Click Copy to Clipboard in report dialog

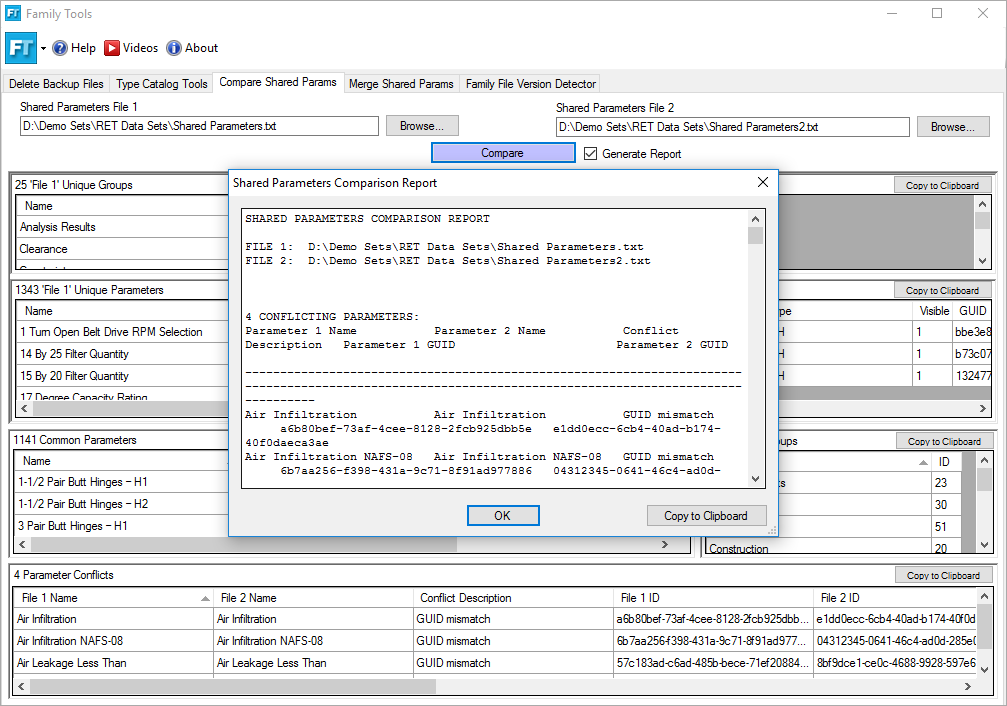click(x=706, y=516)
